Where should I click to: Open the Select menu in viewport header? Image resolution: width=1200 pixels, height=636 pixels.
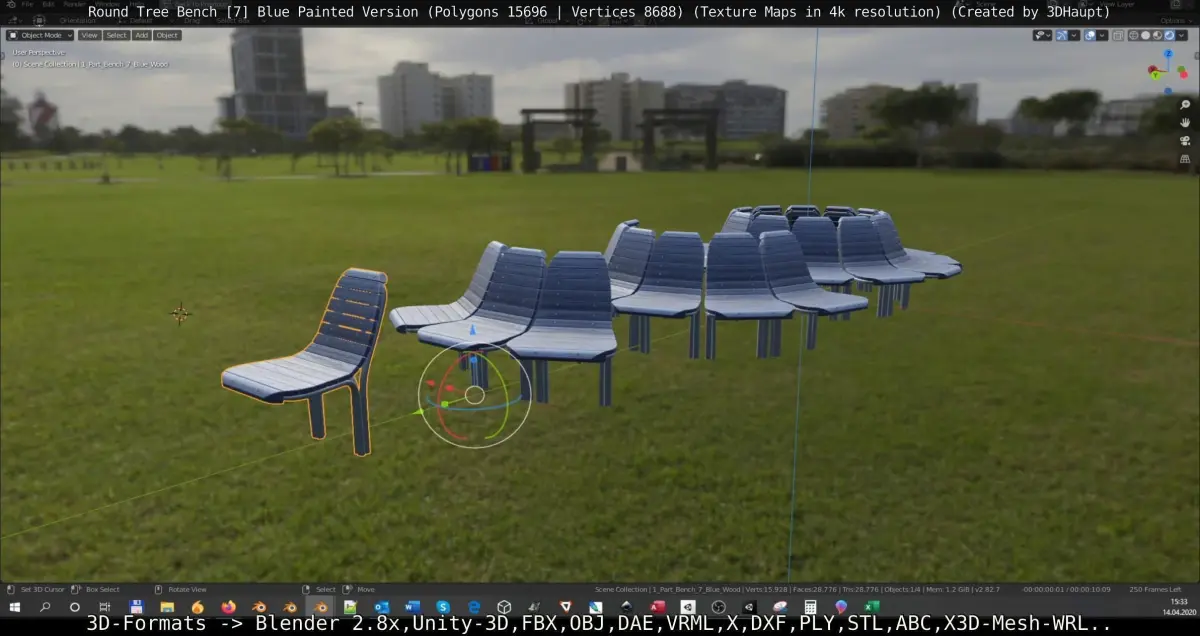[x=116, y=35]
